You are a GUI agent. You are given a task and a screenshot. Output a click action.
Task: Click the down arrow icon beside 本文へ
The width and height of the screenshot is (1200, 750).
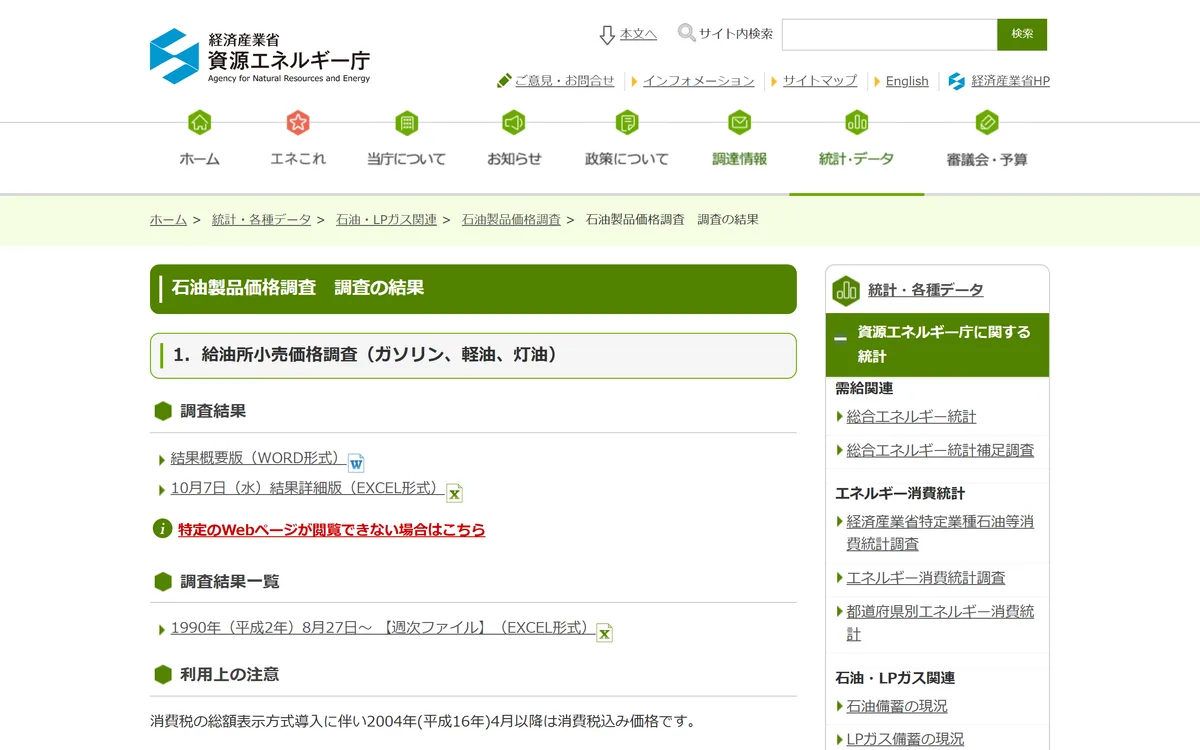click(x=607, y=35)
